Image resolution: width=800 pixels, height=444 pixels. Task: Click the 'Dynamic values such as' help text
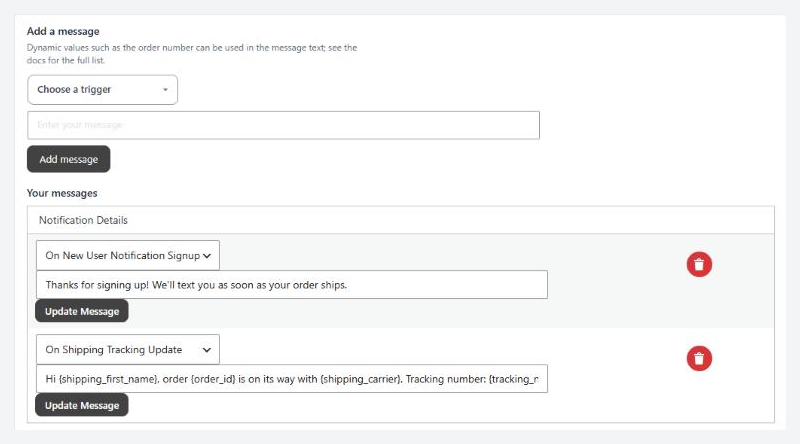(x=192, y=54)
